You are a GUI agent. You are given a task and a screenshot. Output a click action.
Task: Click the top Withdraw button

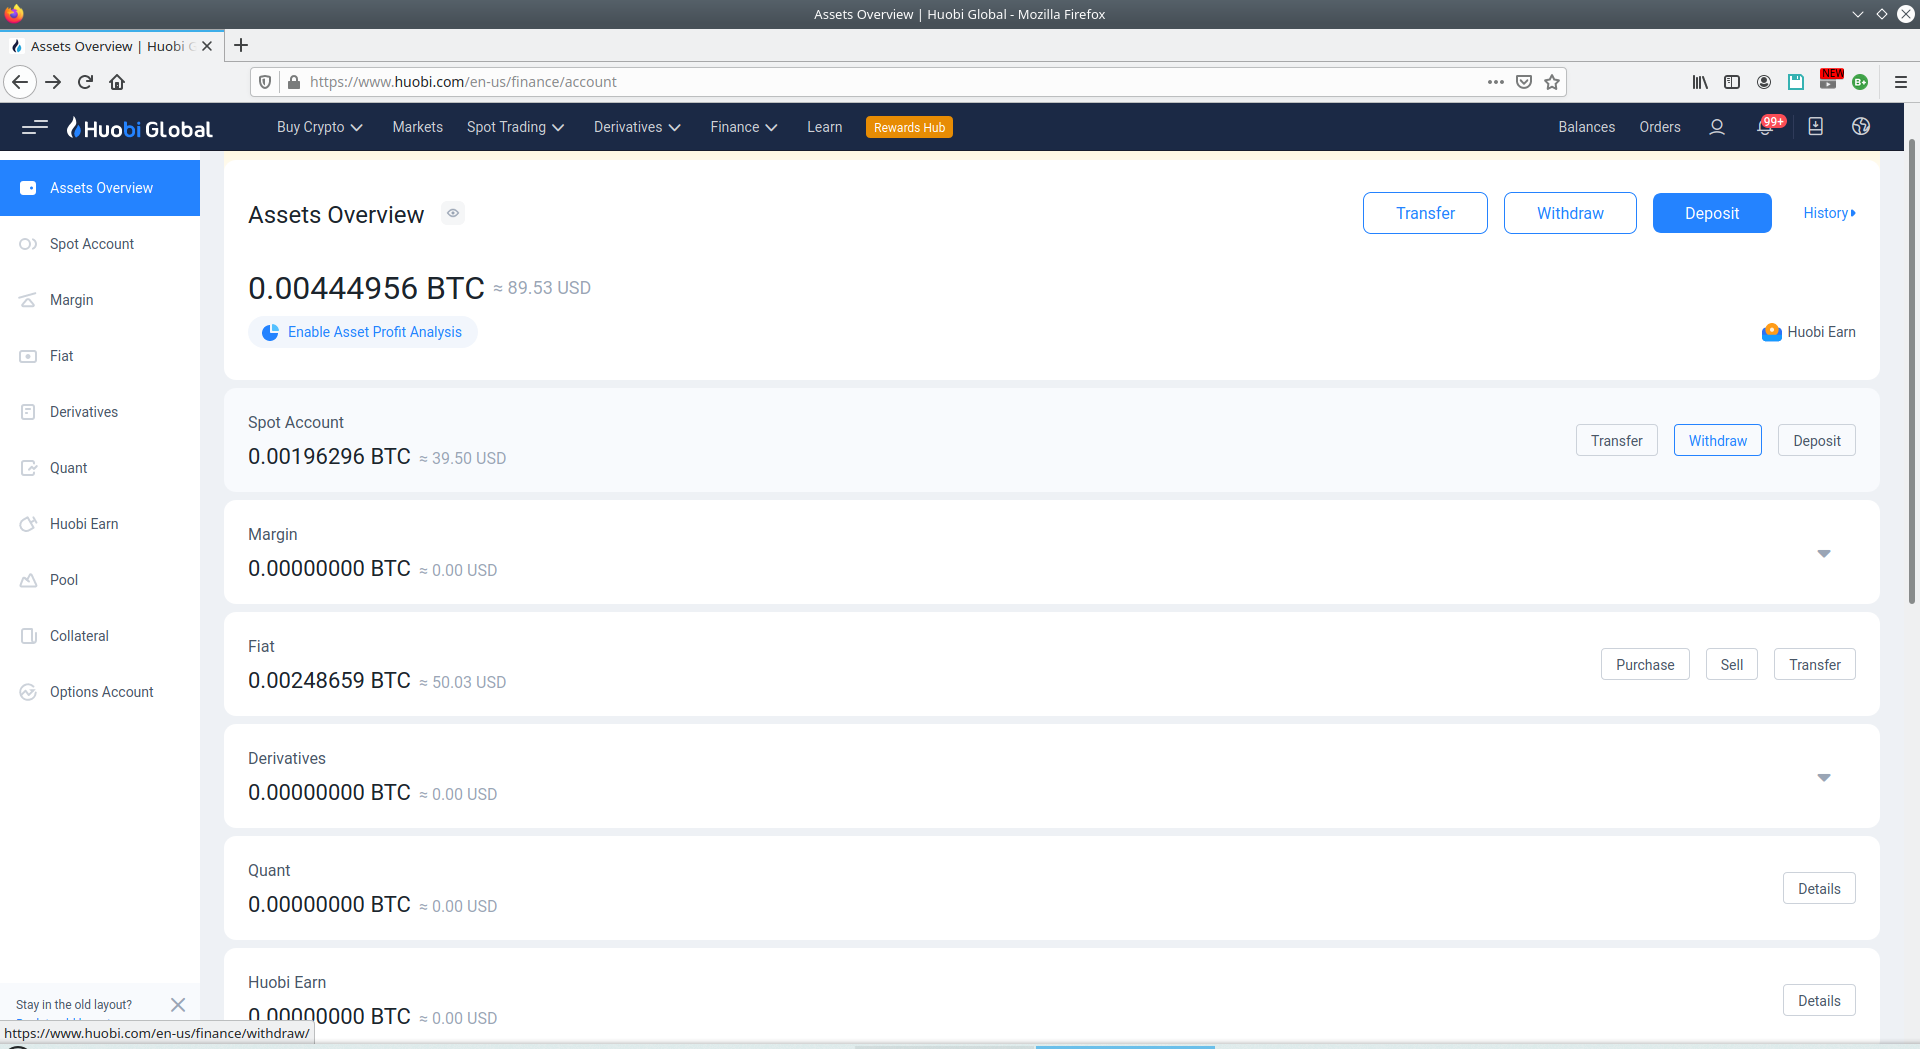[1570, 213]
